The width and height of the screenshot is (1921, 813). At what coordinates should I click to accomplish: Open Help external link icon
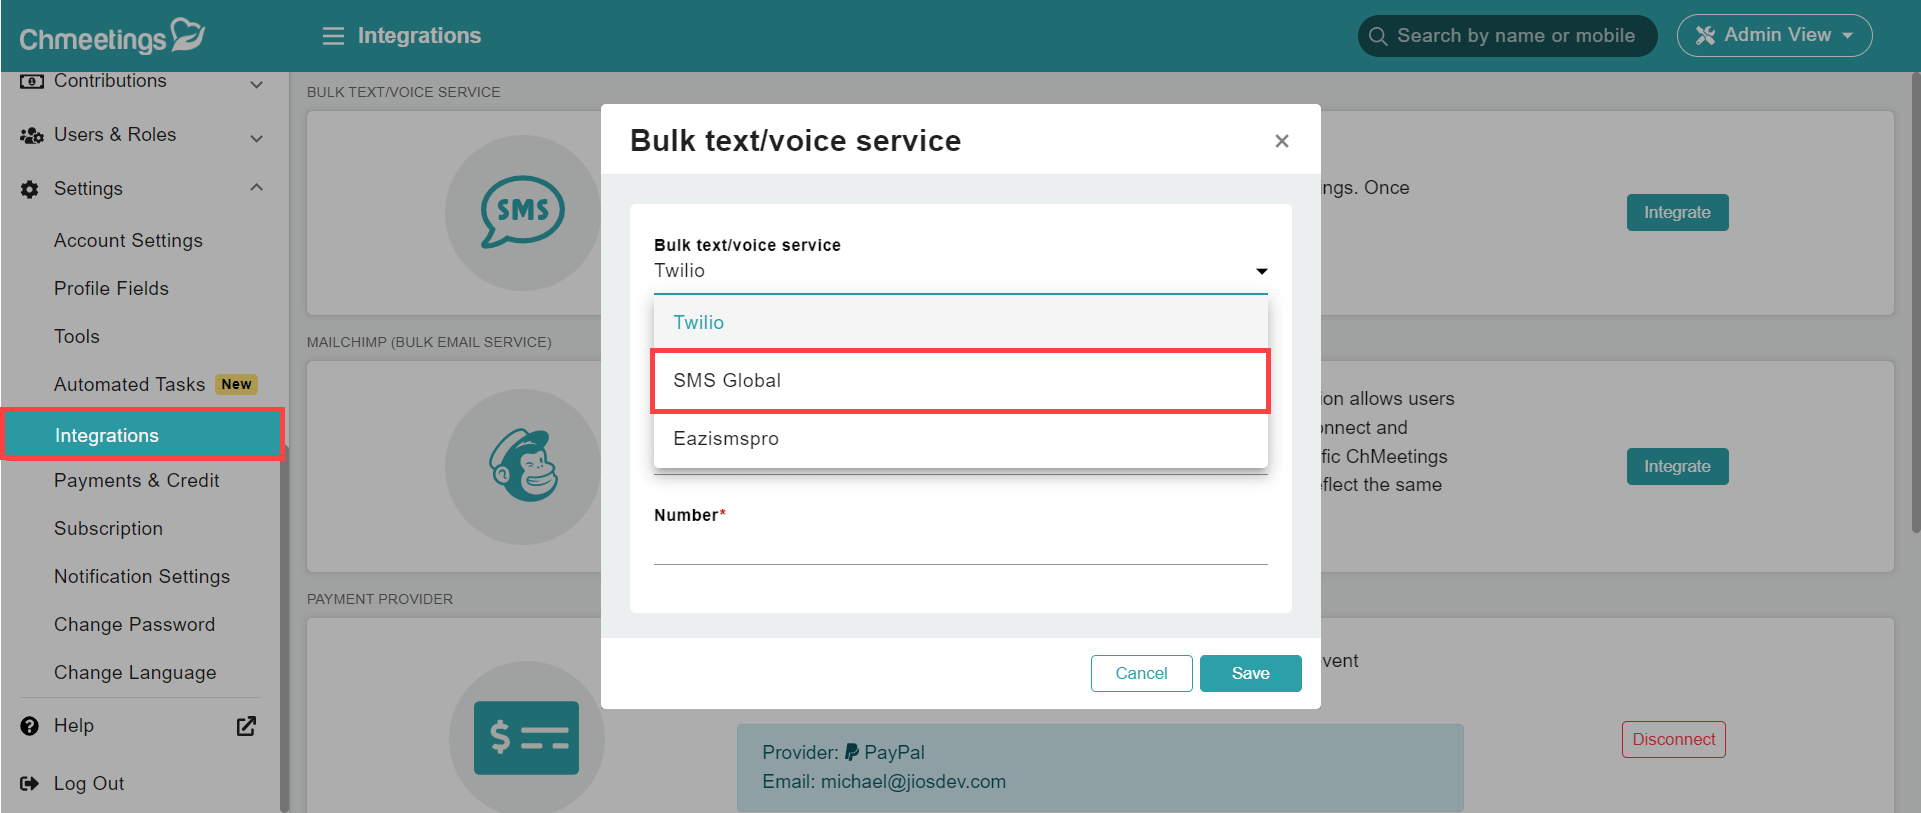click(x=246, y=726)
